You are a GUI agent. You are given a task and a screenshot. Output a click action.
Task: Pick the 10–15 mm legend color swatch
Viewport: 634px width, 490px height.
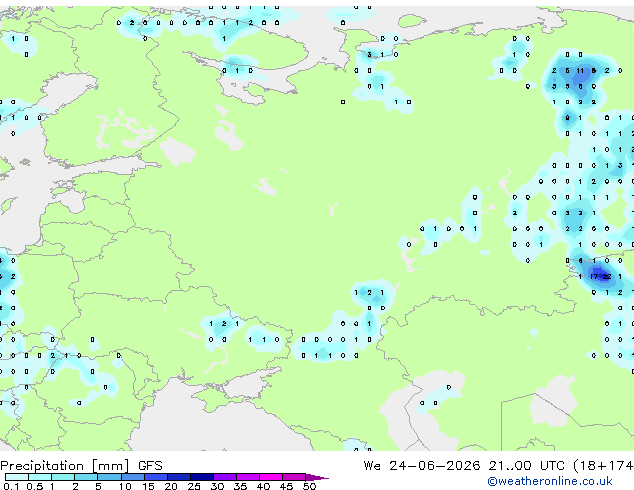click(133, 477)
